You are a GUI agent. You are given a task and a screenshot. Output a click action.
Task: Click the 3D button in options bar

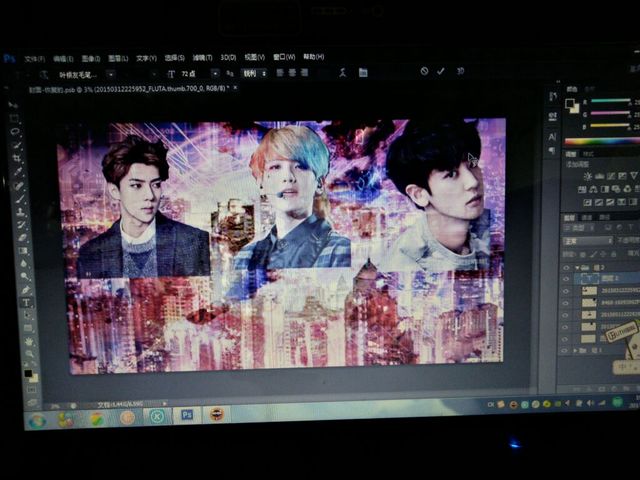click(460, 71)
